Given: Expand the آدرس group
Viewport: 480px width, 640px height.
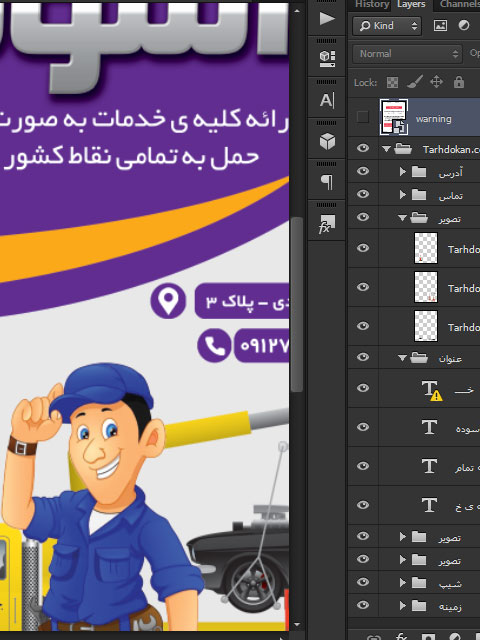Looking at the screenshot, I should tap(402, 171).
